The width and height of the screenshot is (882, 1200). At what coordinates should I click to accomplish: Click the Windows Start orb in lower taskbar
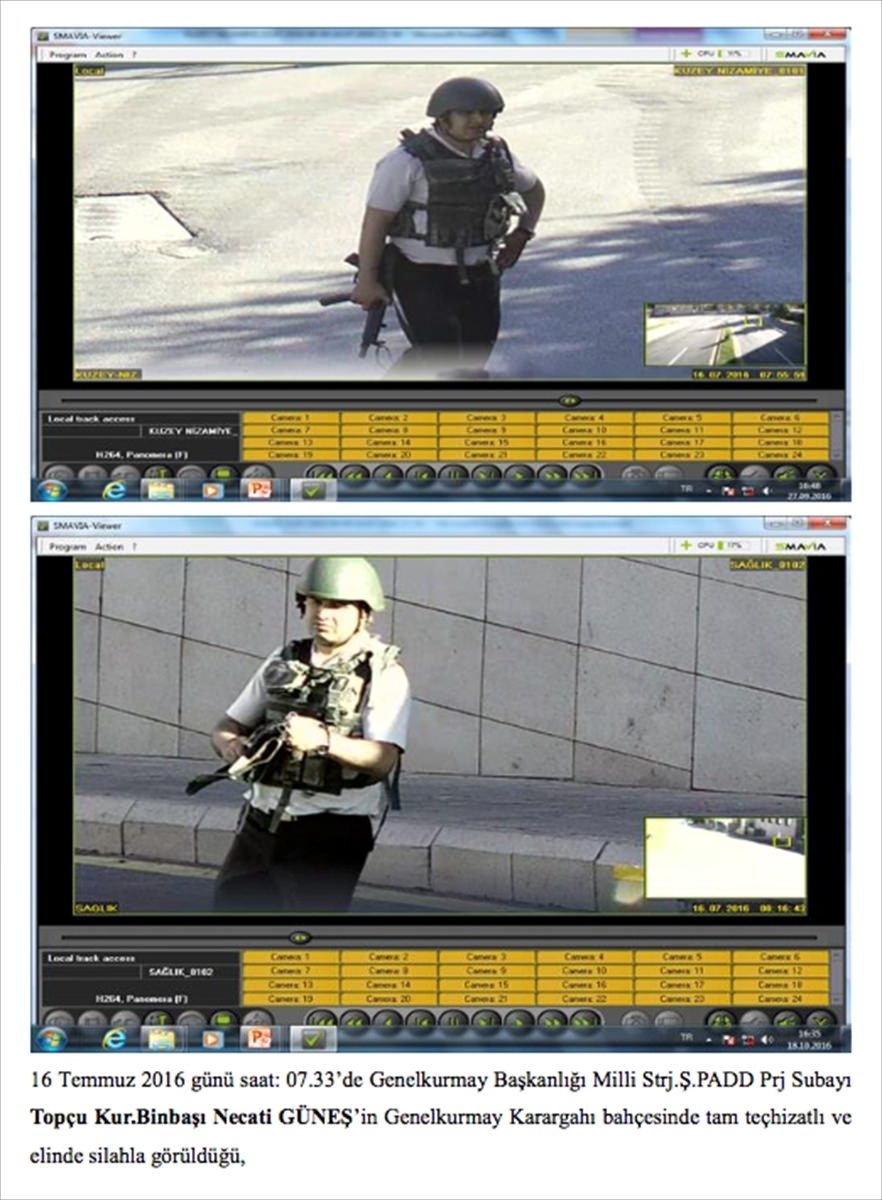click(x=52, y=1038)
